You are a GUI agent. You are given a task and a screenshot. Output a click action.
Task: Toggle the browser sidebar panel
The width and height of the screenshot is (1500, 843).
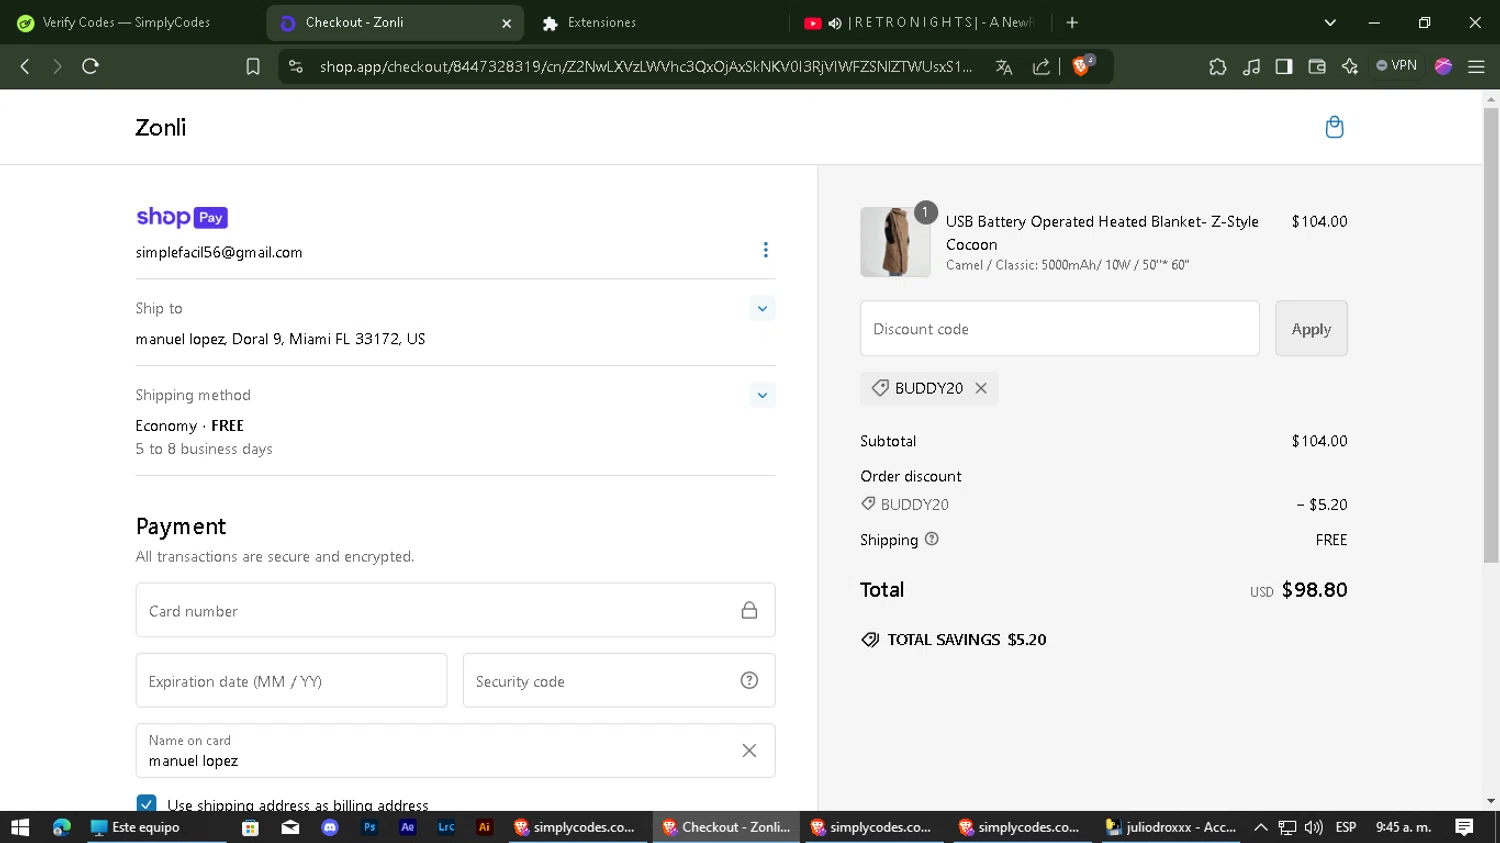(x=1284, y=66)
